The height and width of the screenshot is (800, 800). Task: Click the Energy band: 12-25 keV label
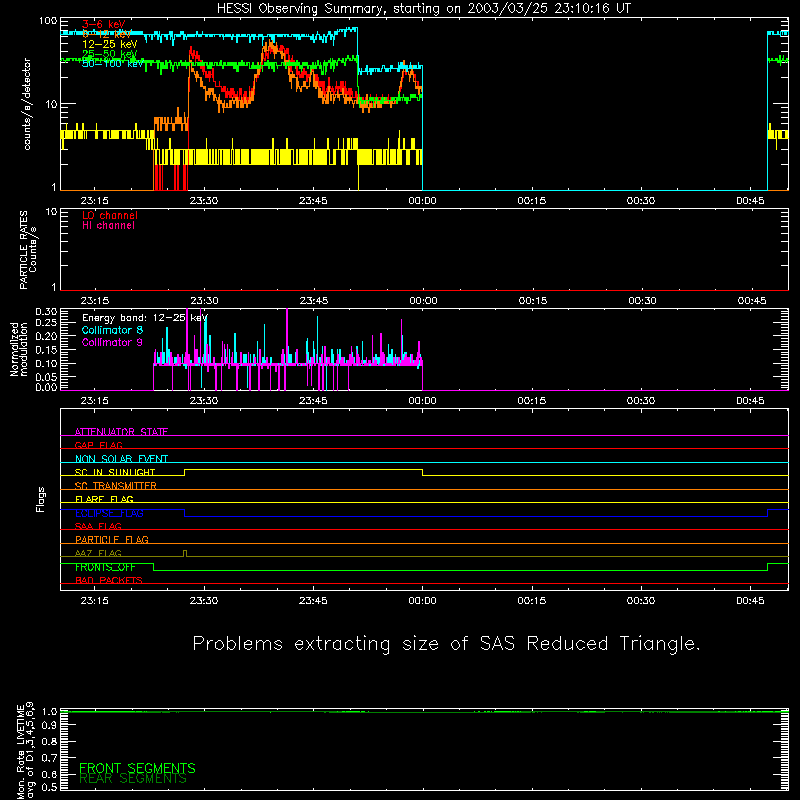point(145,318)
